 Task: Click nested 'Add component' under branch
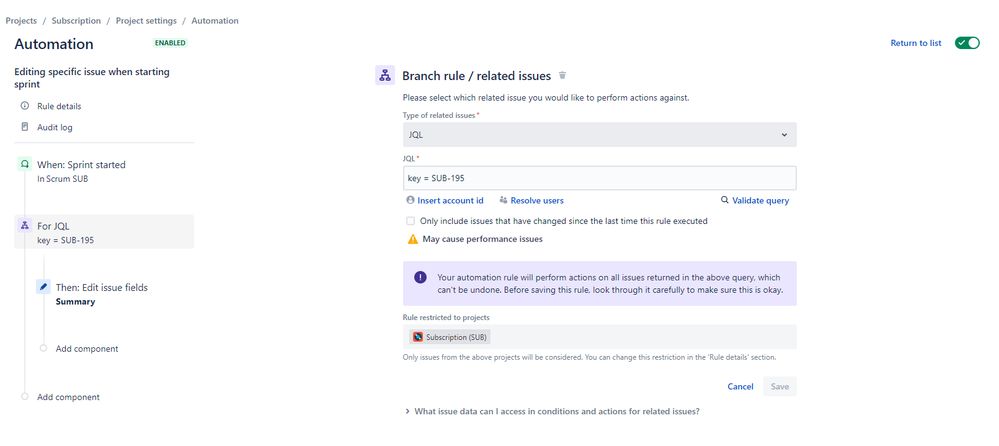click(x=87, y=349)
